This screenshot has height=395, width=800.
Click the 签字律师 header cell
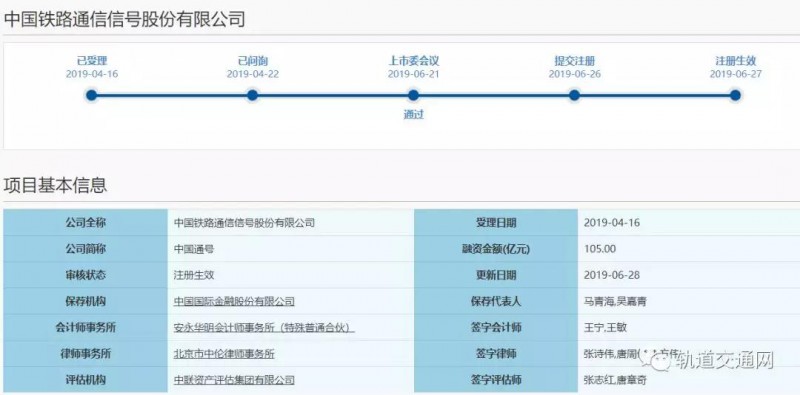tap(496, 354)
